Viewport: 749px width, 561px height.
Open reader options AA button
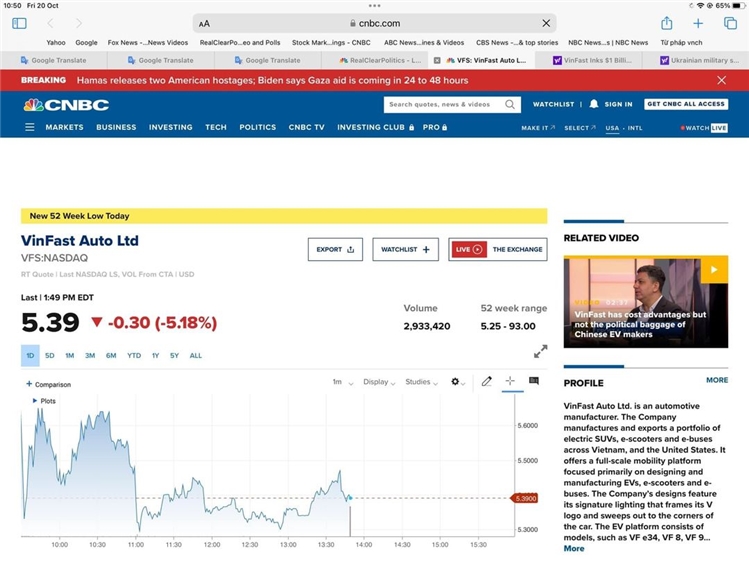204,23
